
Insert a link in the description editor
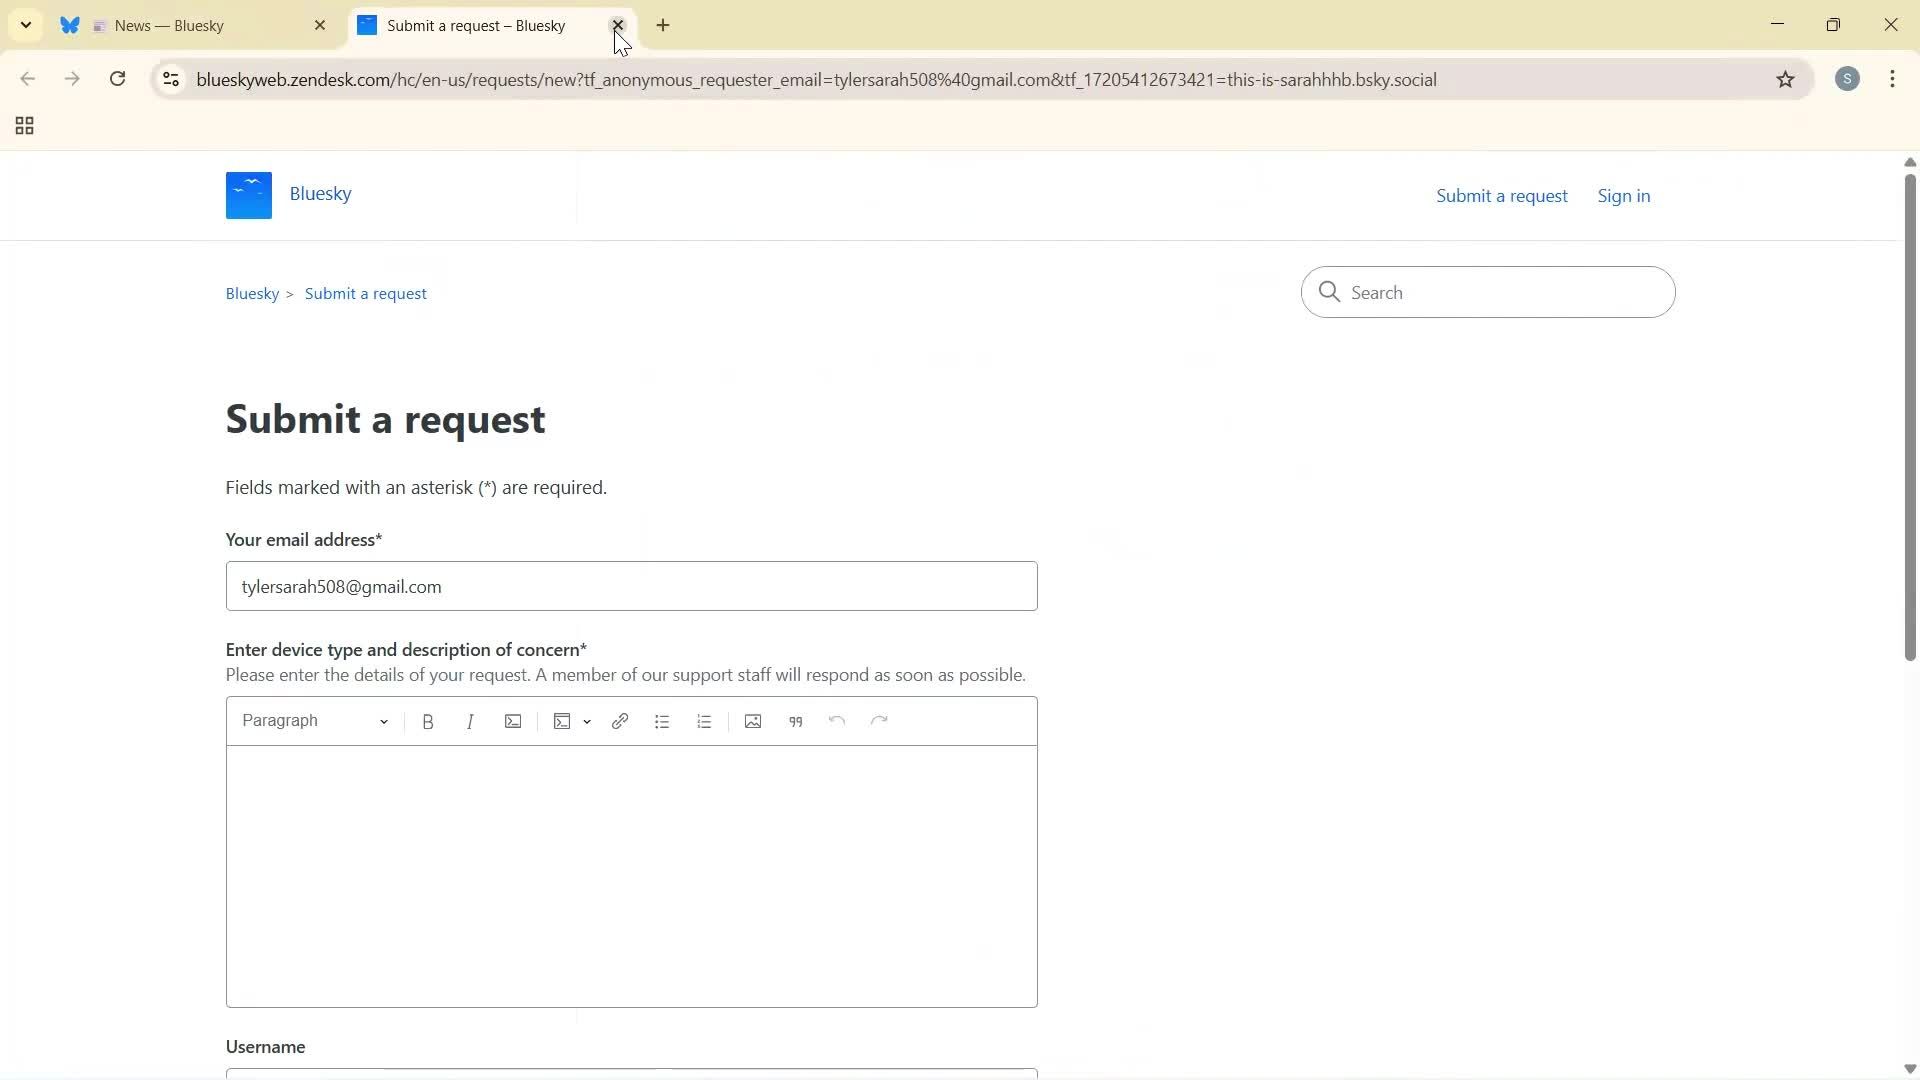coord(620,721)
